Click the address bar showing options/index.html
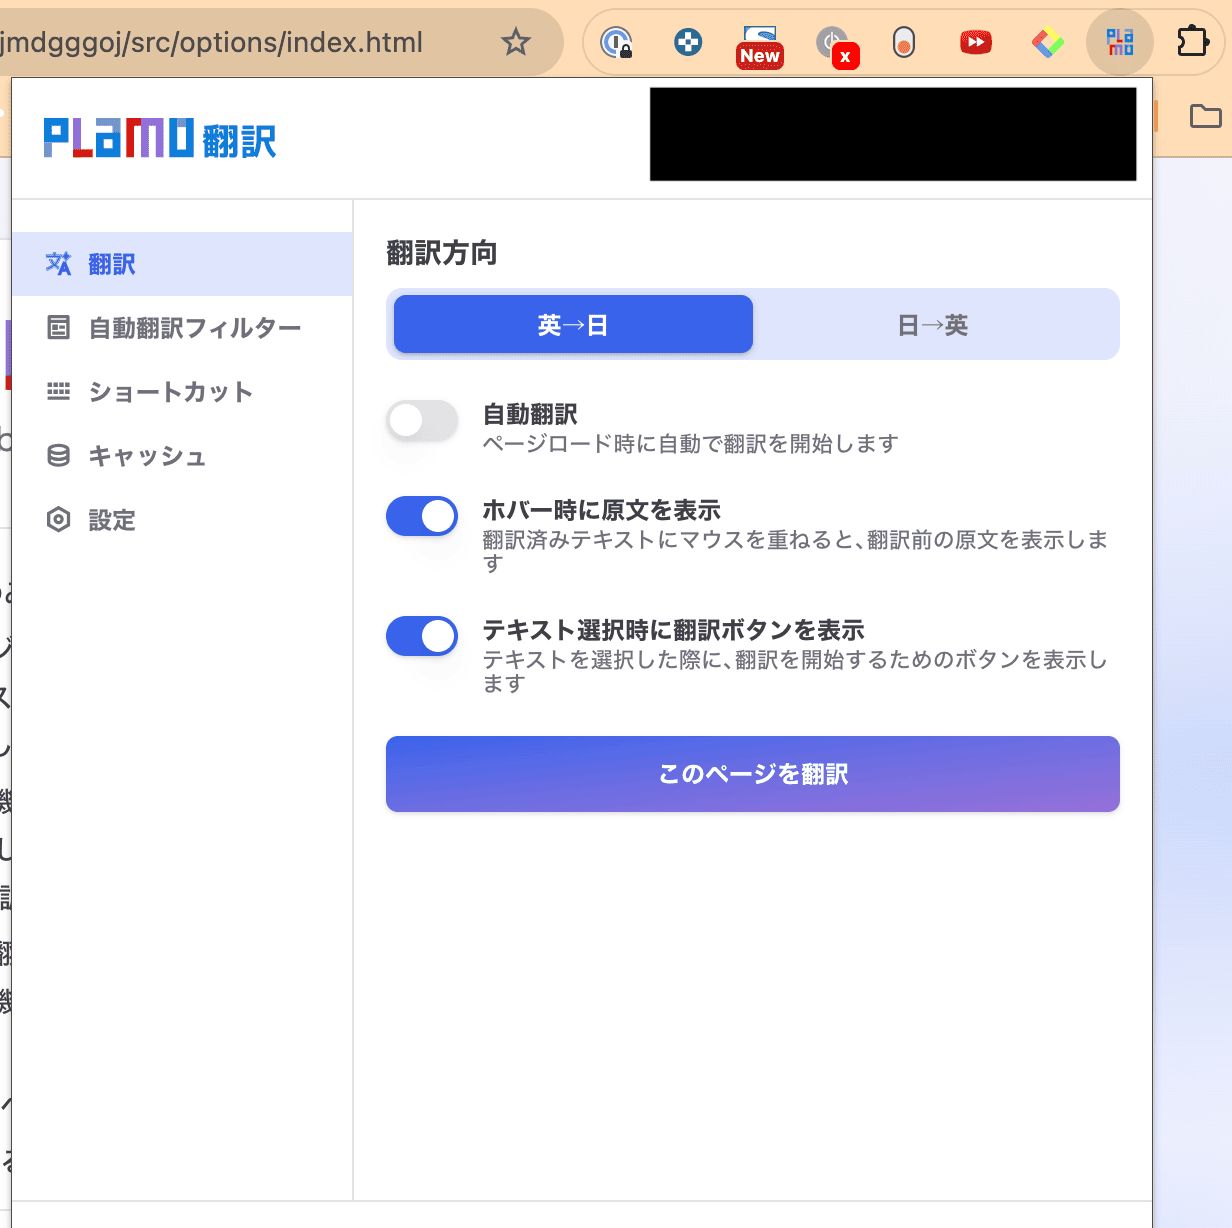This screenshot has height=1228, width=1232. (x=215, y=43)
